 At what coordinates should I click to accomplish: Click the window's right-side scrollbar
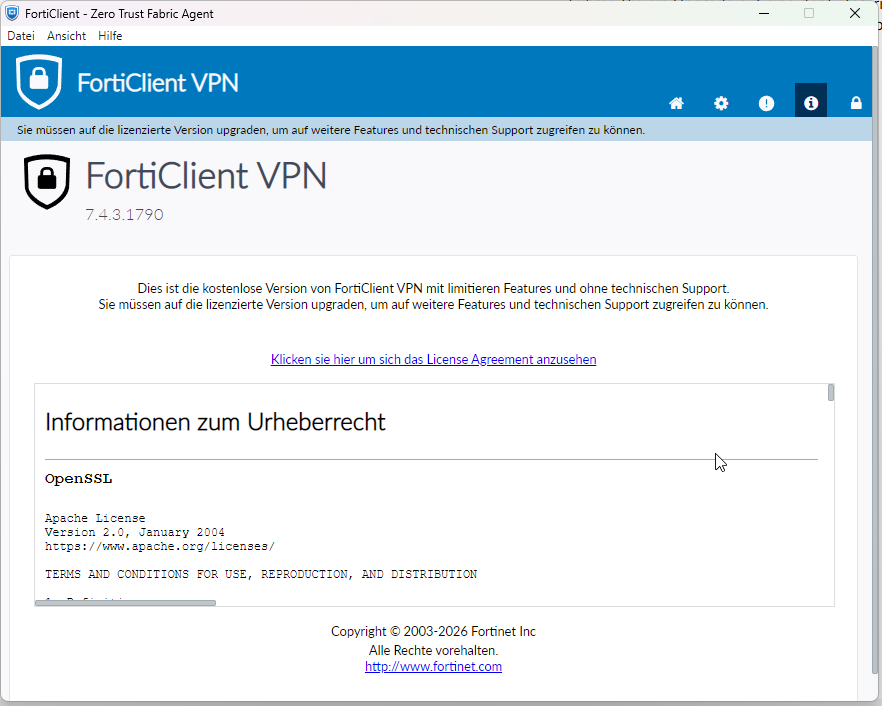coord(875,360)
